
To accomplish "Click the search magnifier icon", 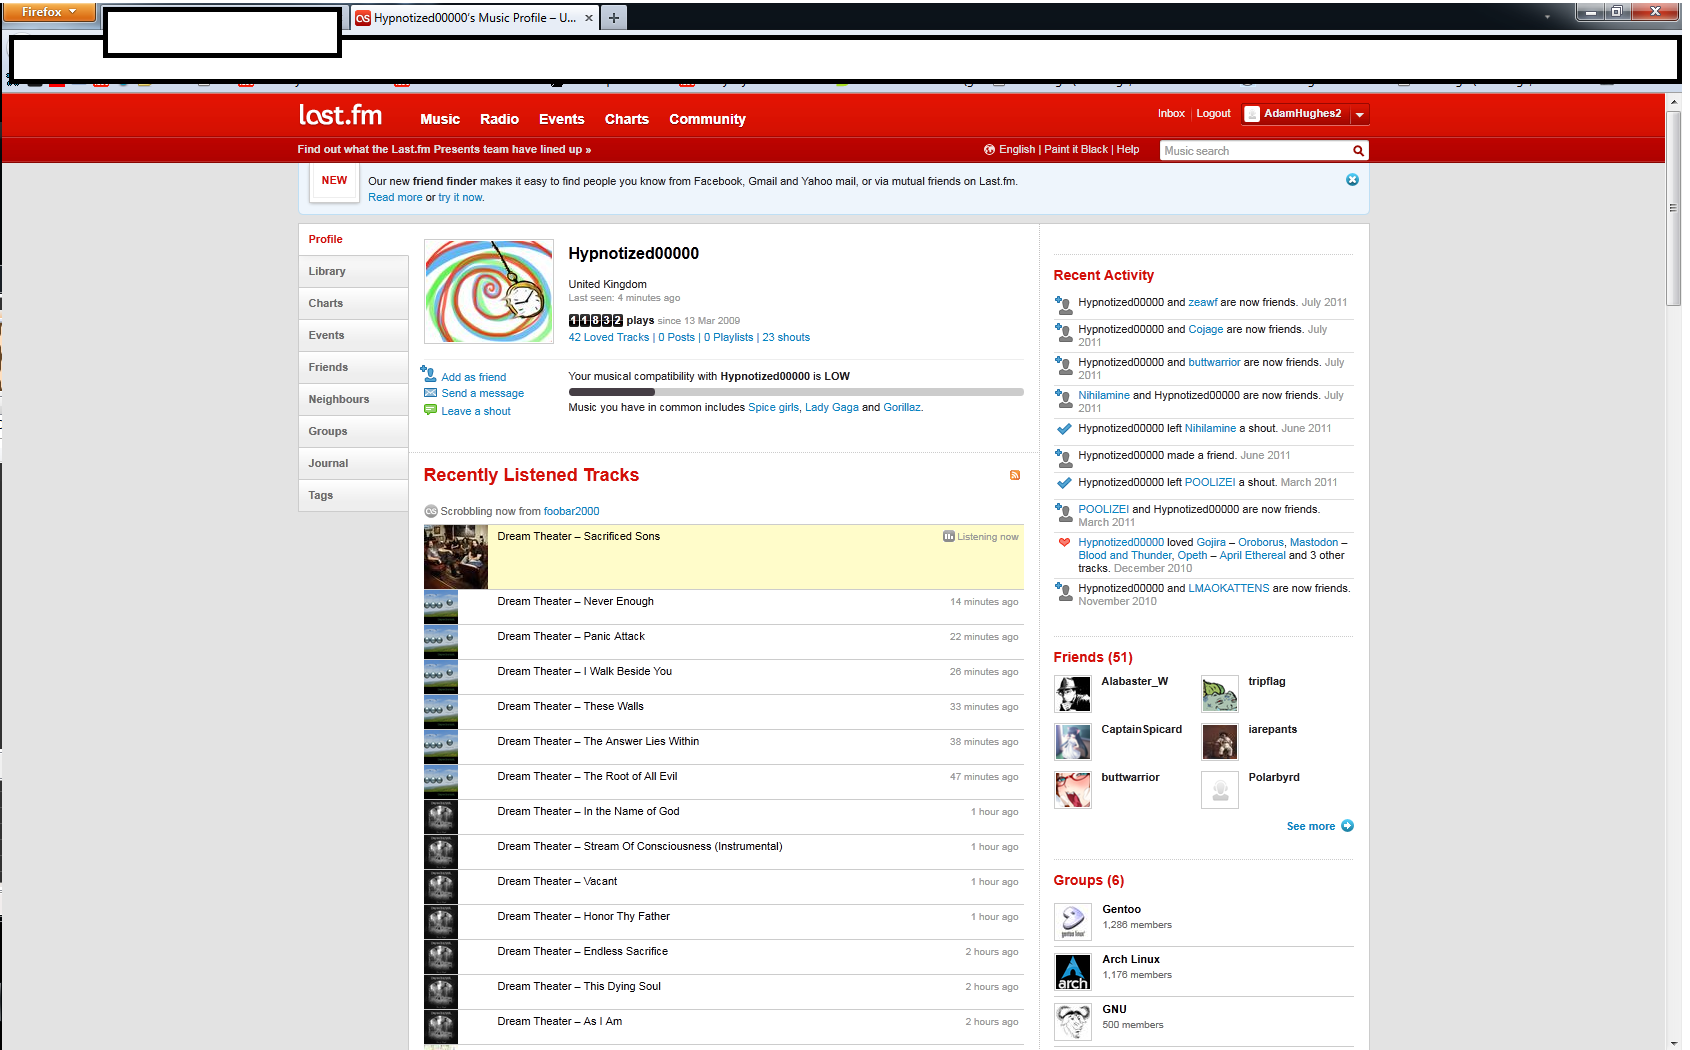I will click(1358, 151).
